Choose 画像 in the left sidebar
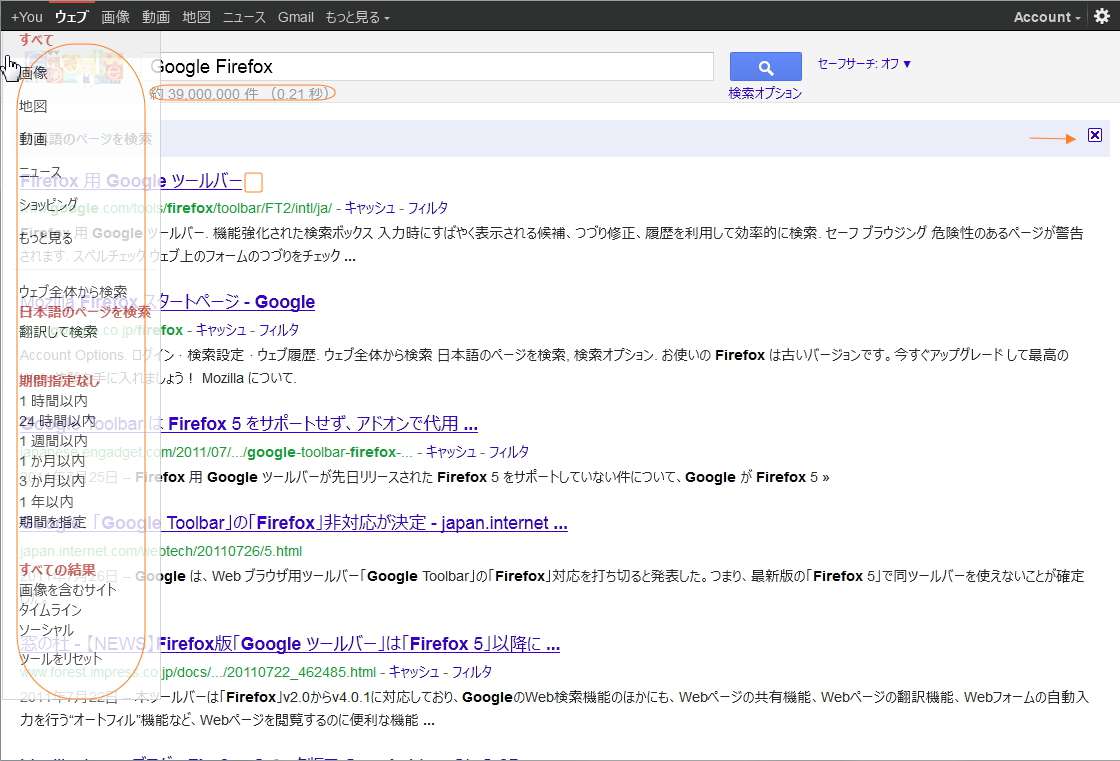Screen dimensions: 1120x761 (x=33, y=72)
